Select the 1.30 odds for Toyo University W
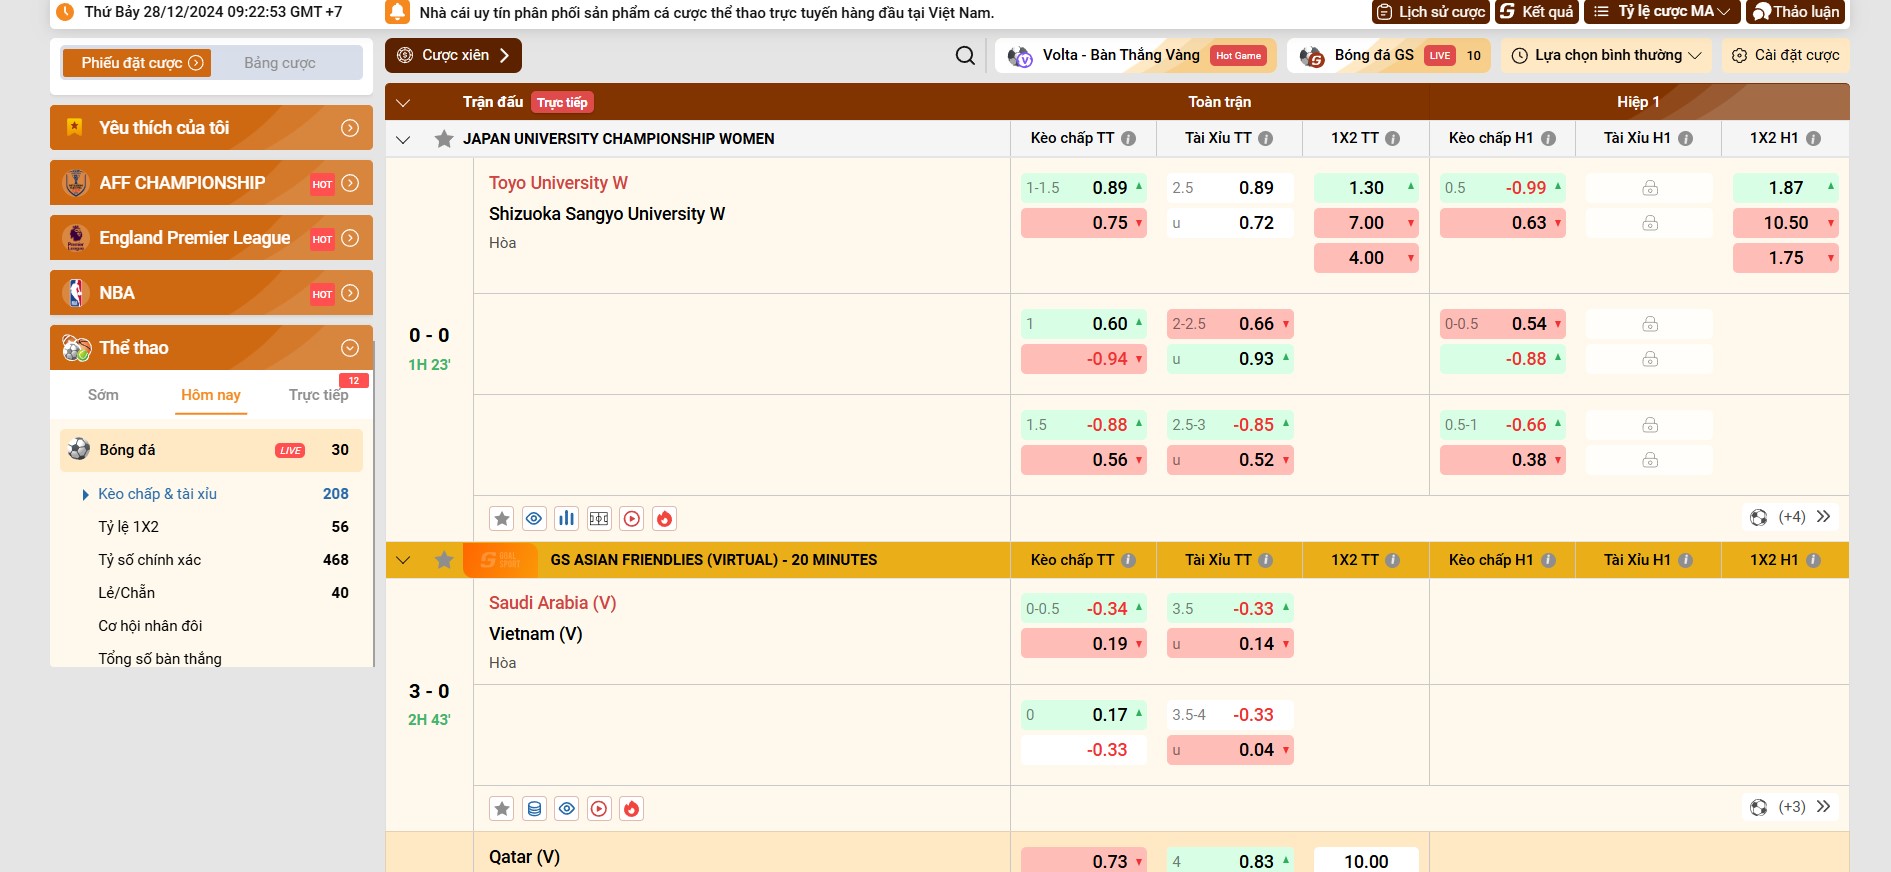The image size is (1891, 872). pyautogui.click(x=1366, y=188)
